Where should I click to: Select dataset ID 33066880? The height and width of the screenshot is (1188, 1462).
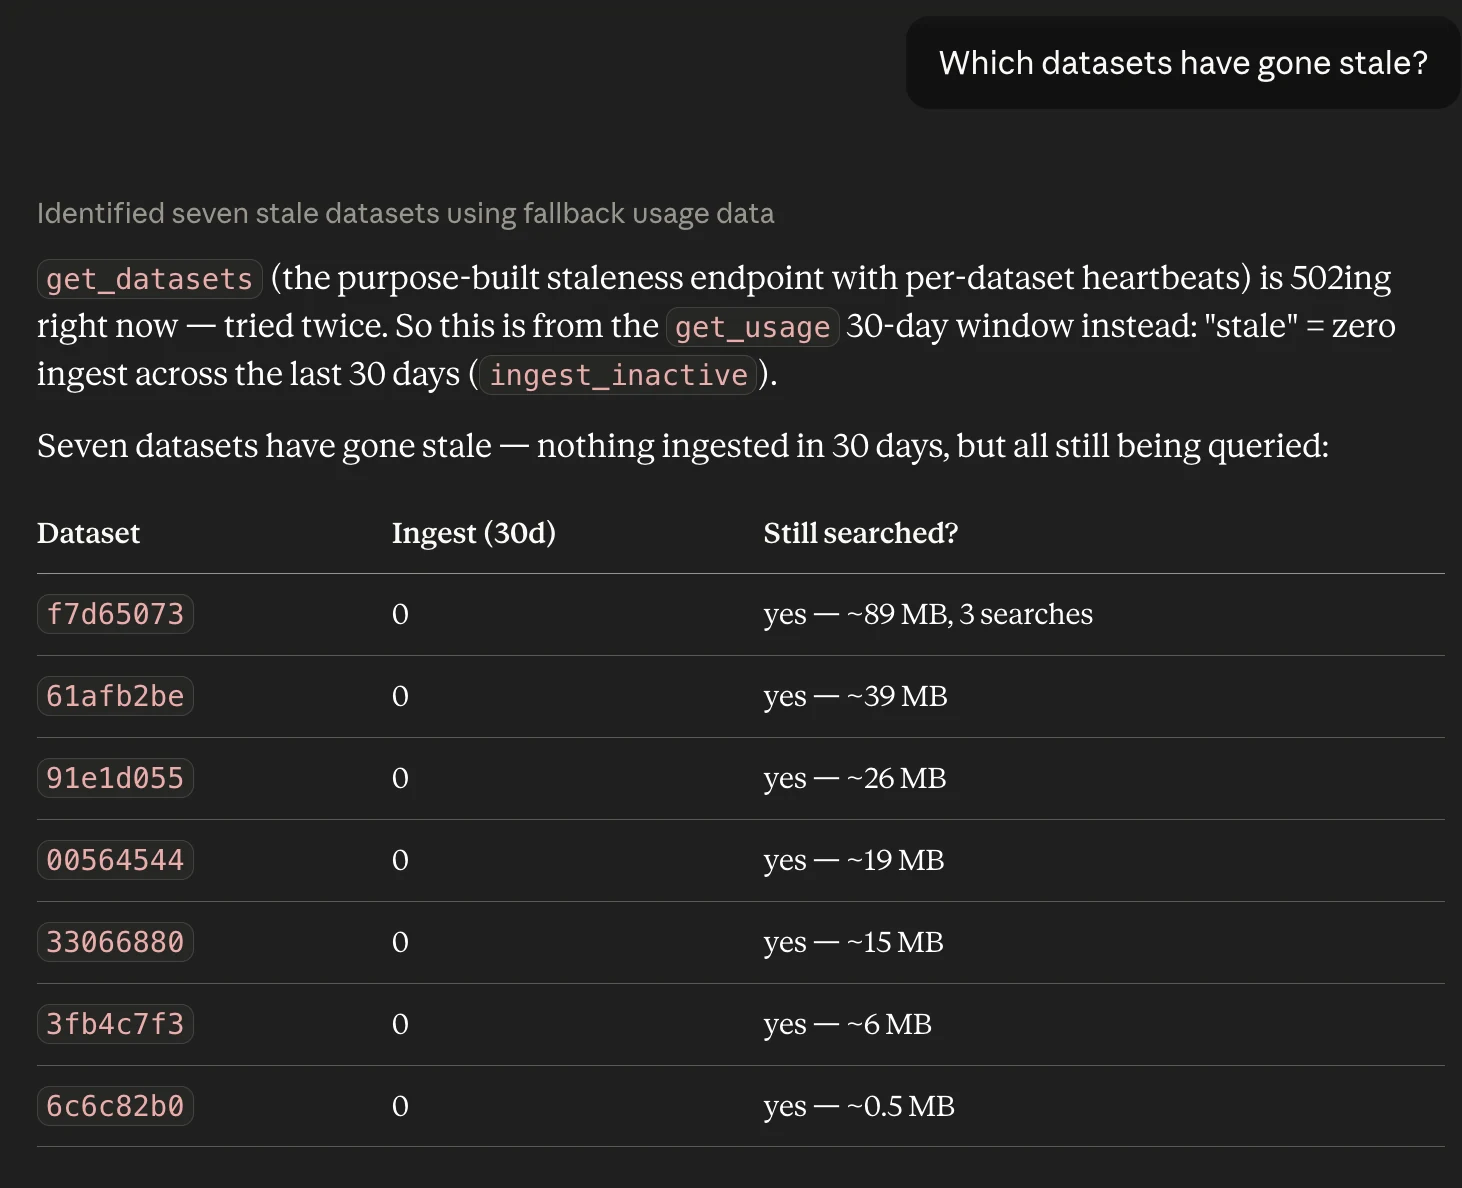tap(115, 942)
